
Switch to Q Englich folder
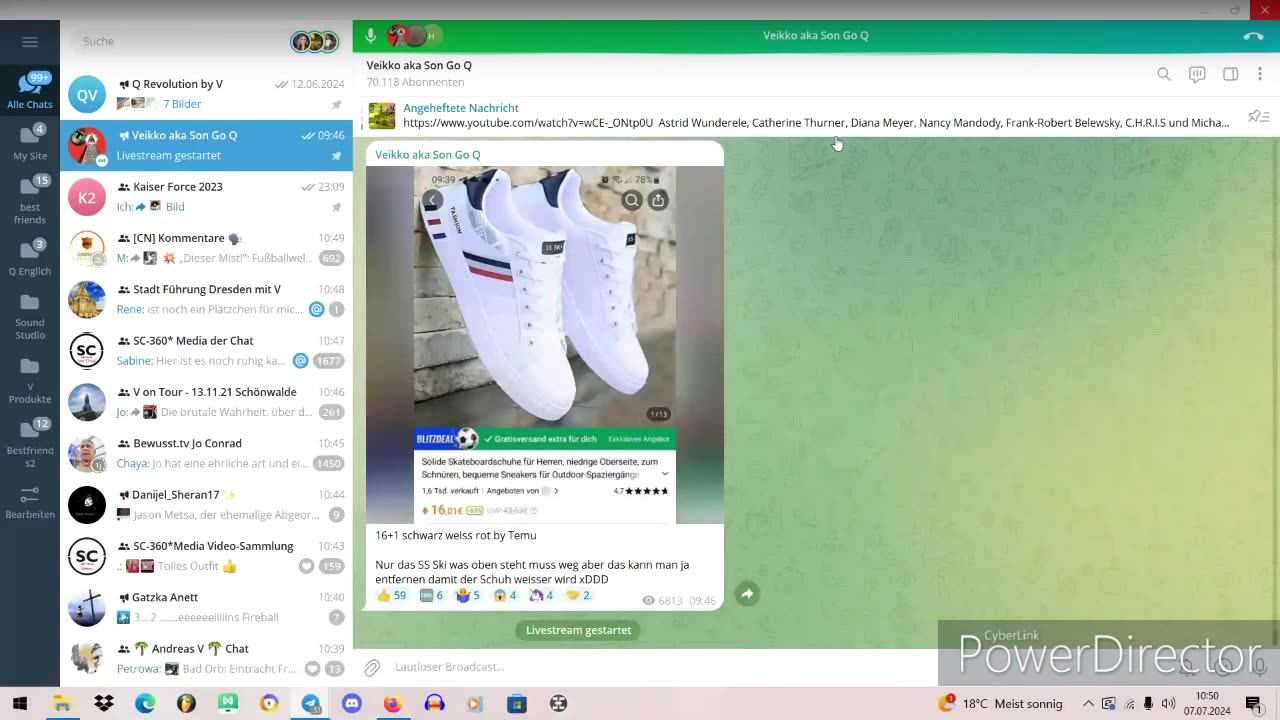tap(30, 257)
